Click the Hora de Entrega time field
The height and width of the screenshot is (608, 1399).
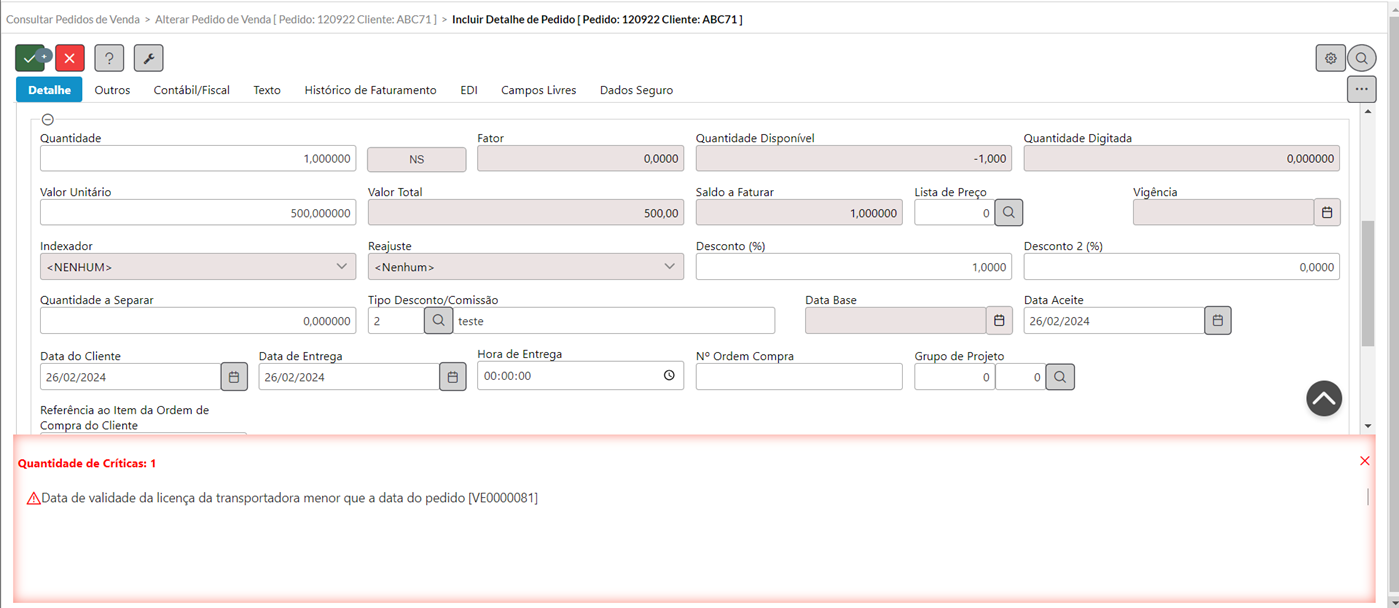pos(580,376)
